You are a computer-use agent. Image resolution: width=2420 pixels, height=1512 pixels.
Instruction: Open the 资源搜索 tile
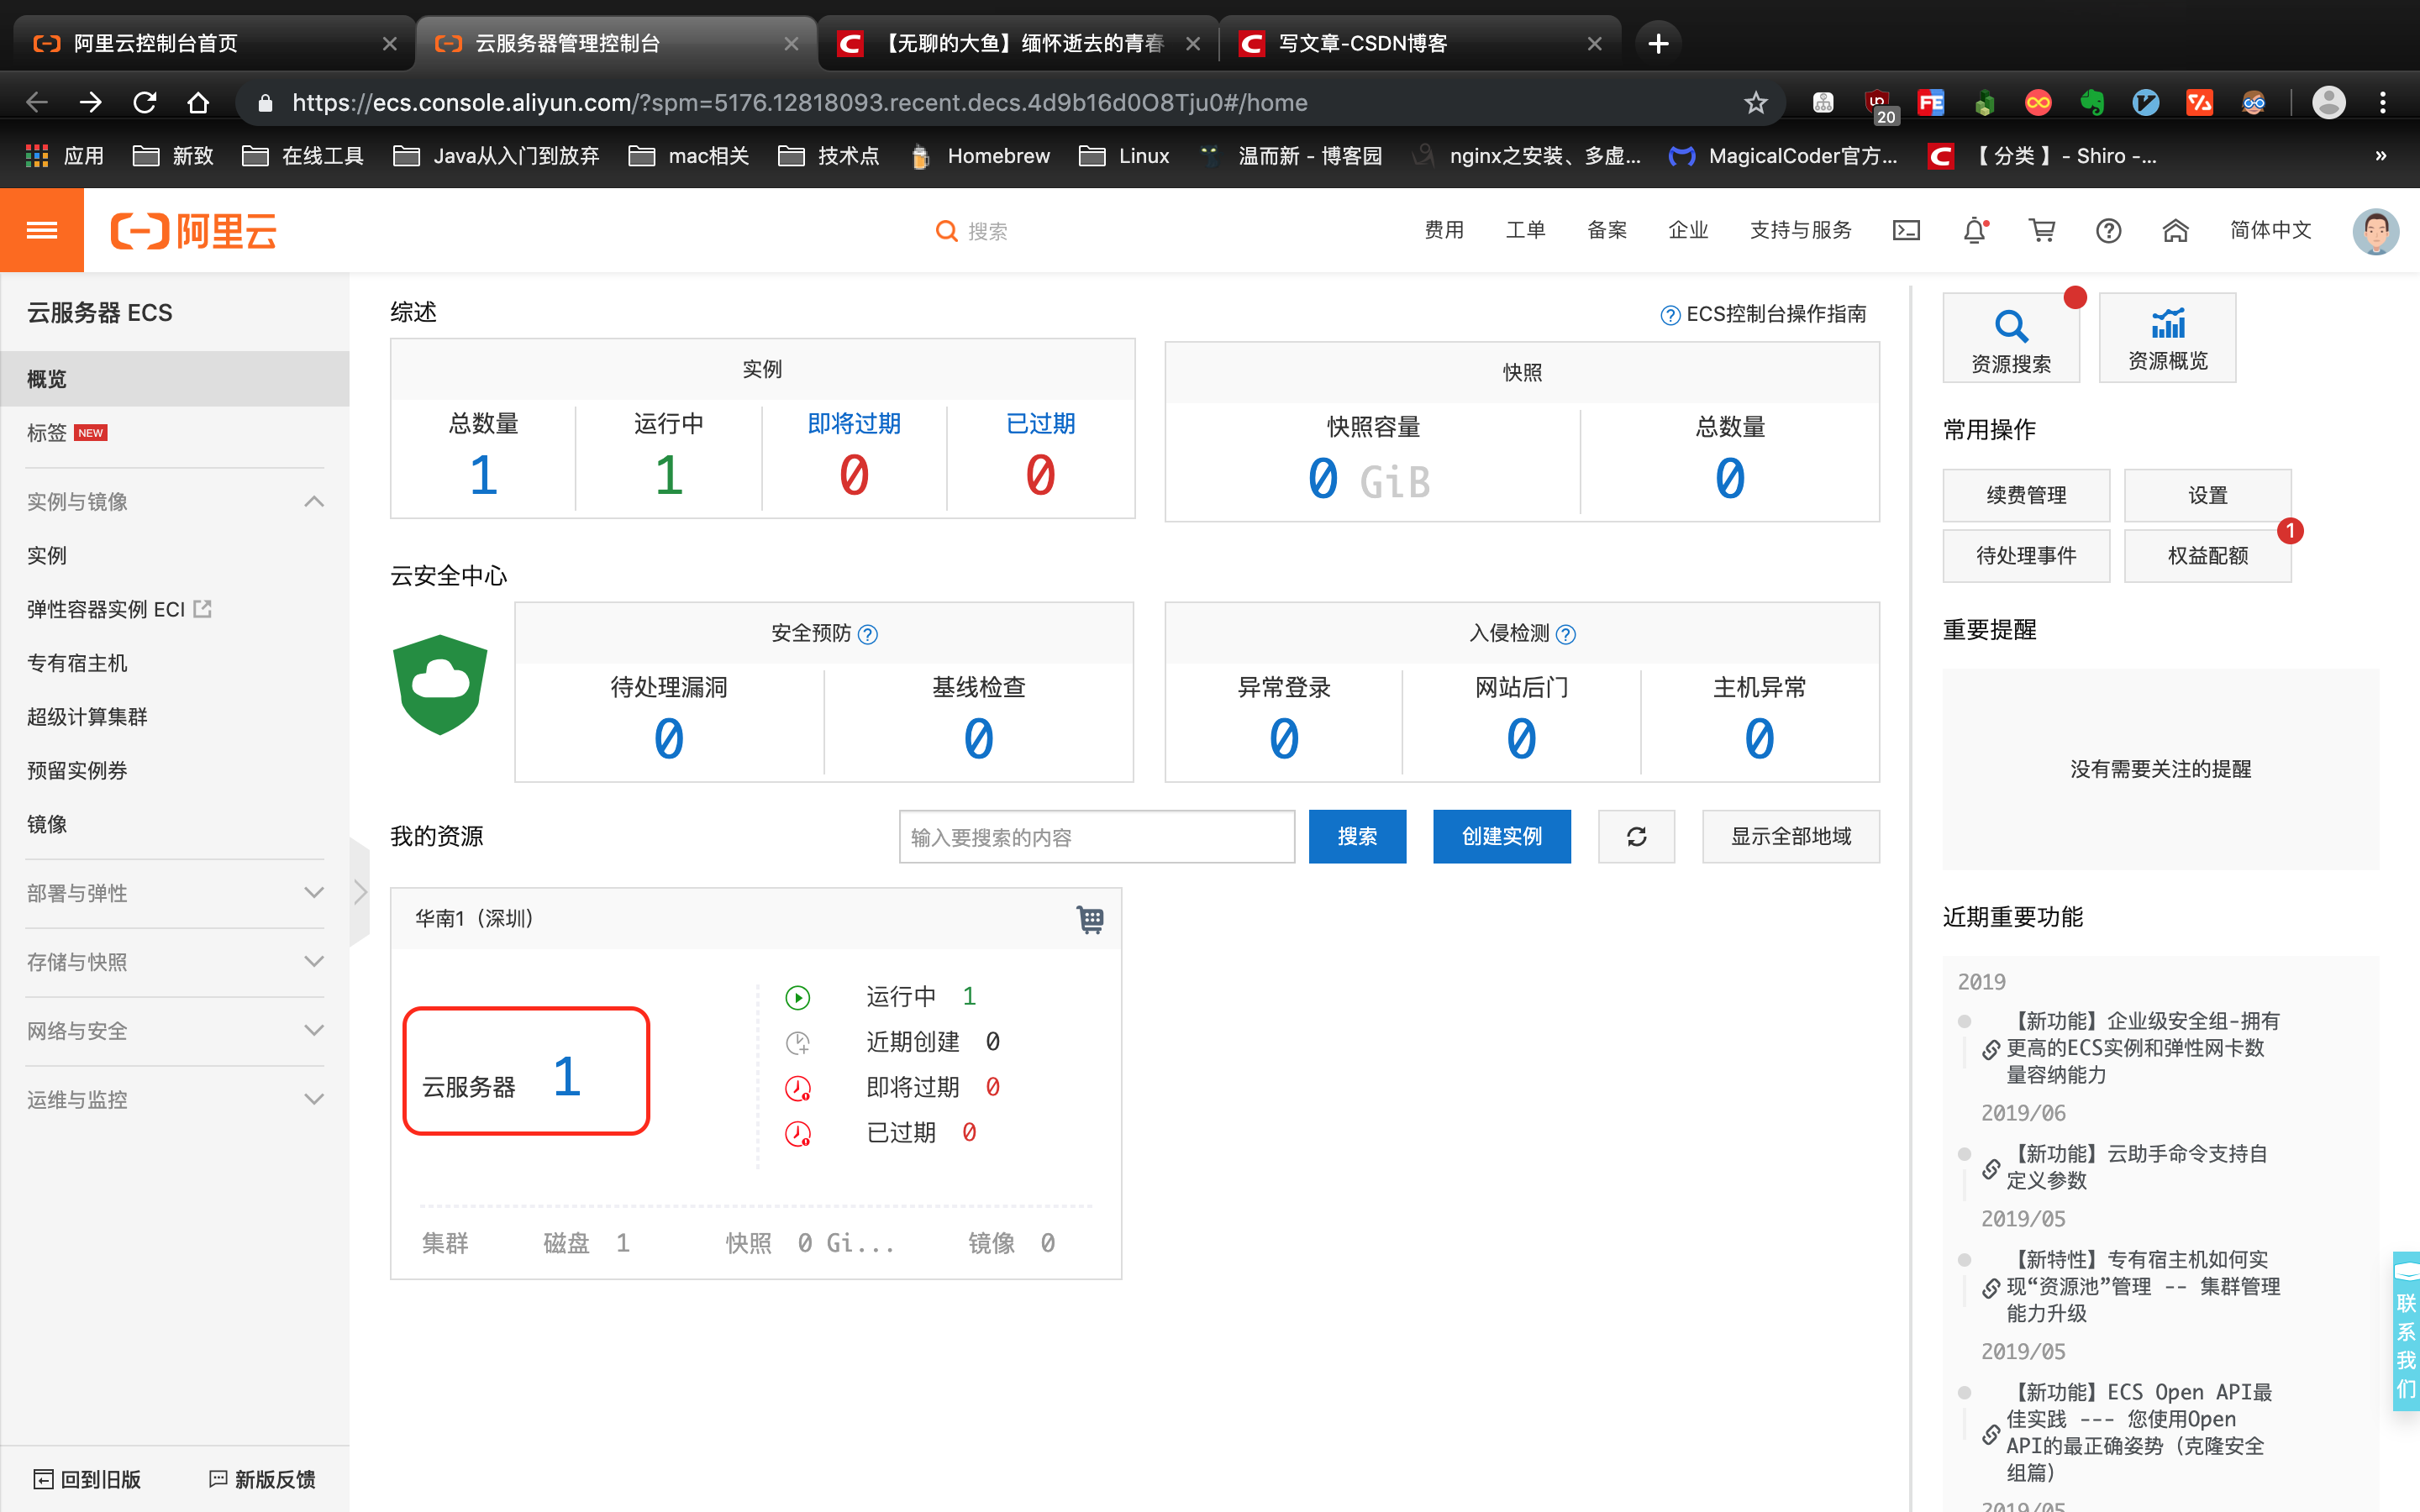2010,338
